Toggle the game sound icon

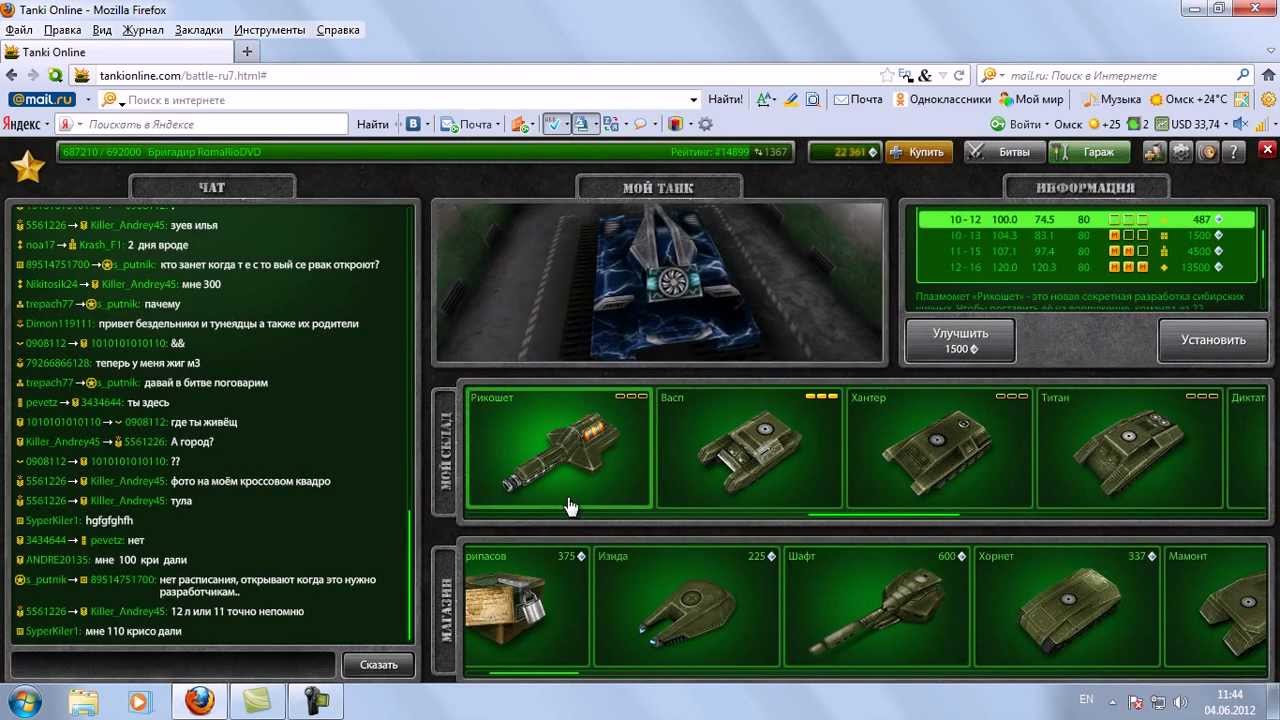(1208, 152)
